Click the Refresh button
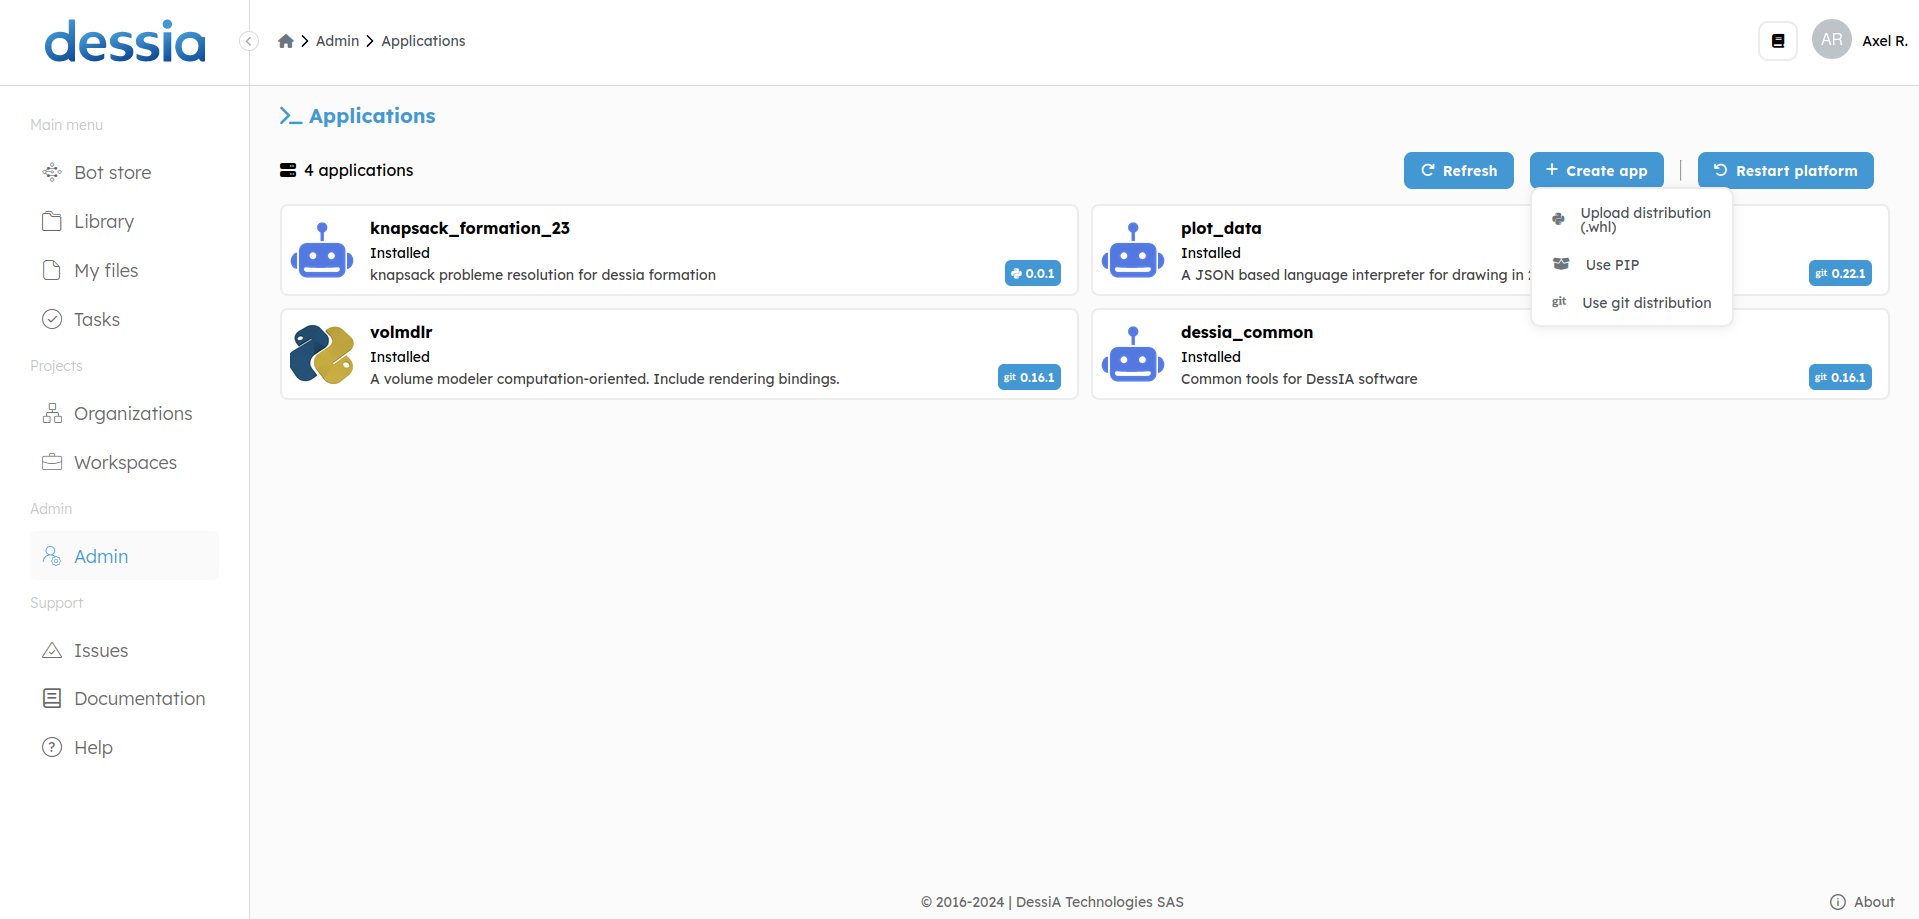The width and height of the screenshot is (1919, 919). click(x=1459, y=170)
